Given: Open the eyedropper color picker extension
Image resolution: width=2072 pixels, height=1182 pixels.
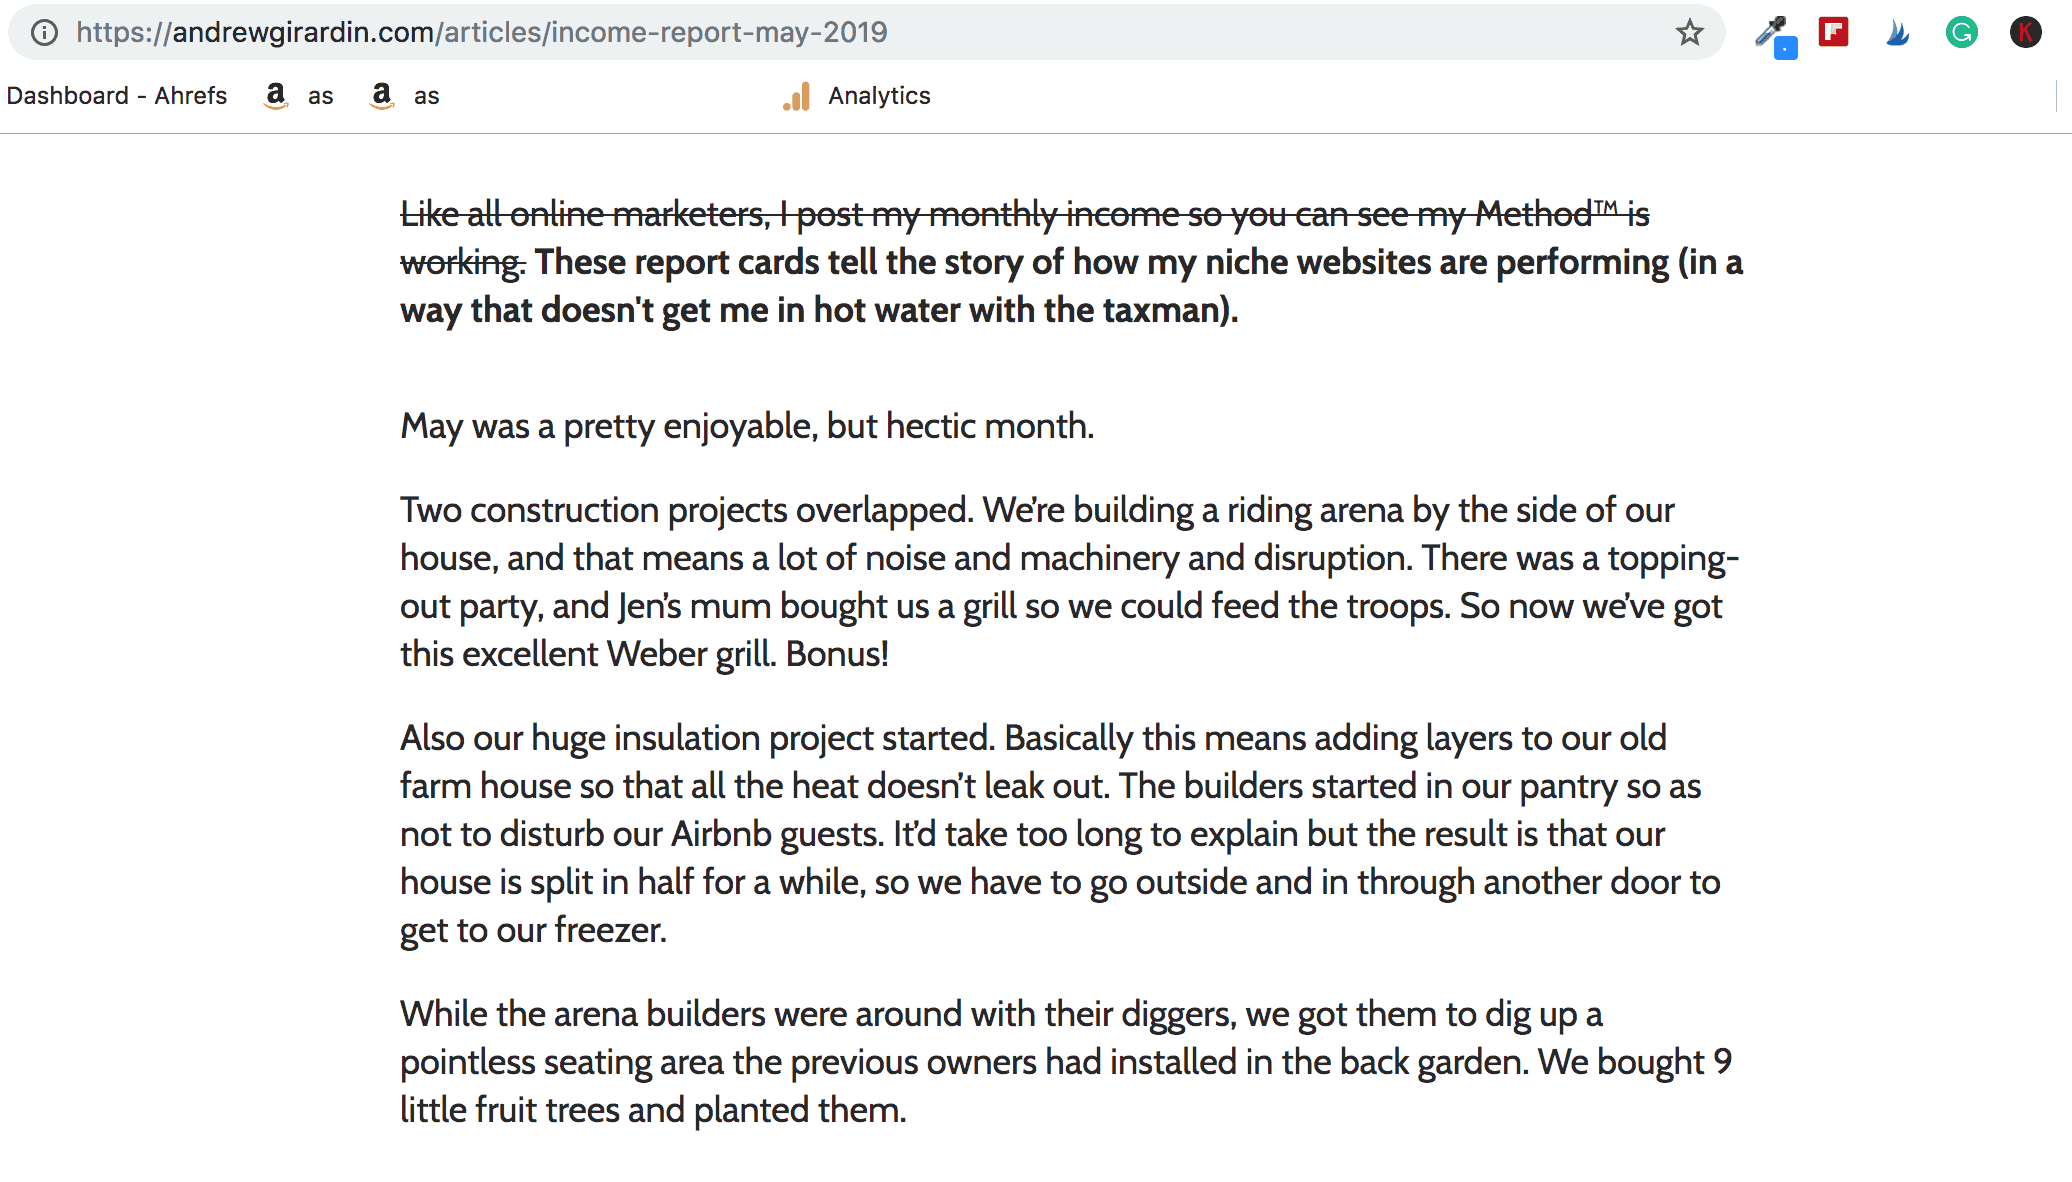Looking at the screenshot, I should click(x=1772, y=34).
